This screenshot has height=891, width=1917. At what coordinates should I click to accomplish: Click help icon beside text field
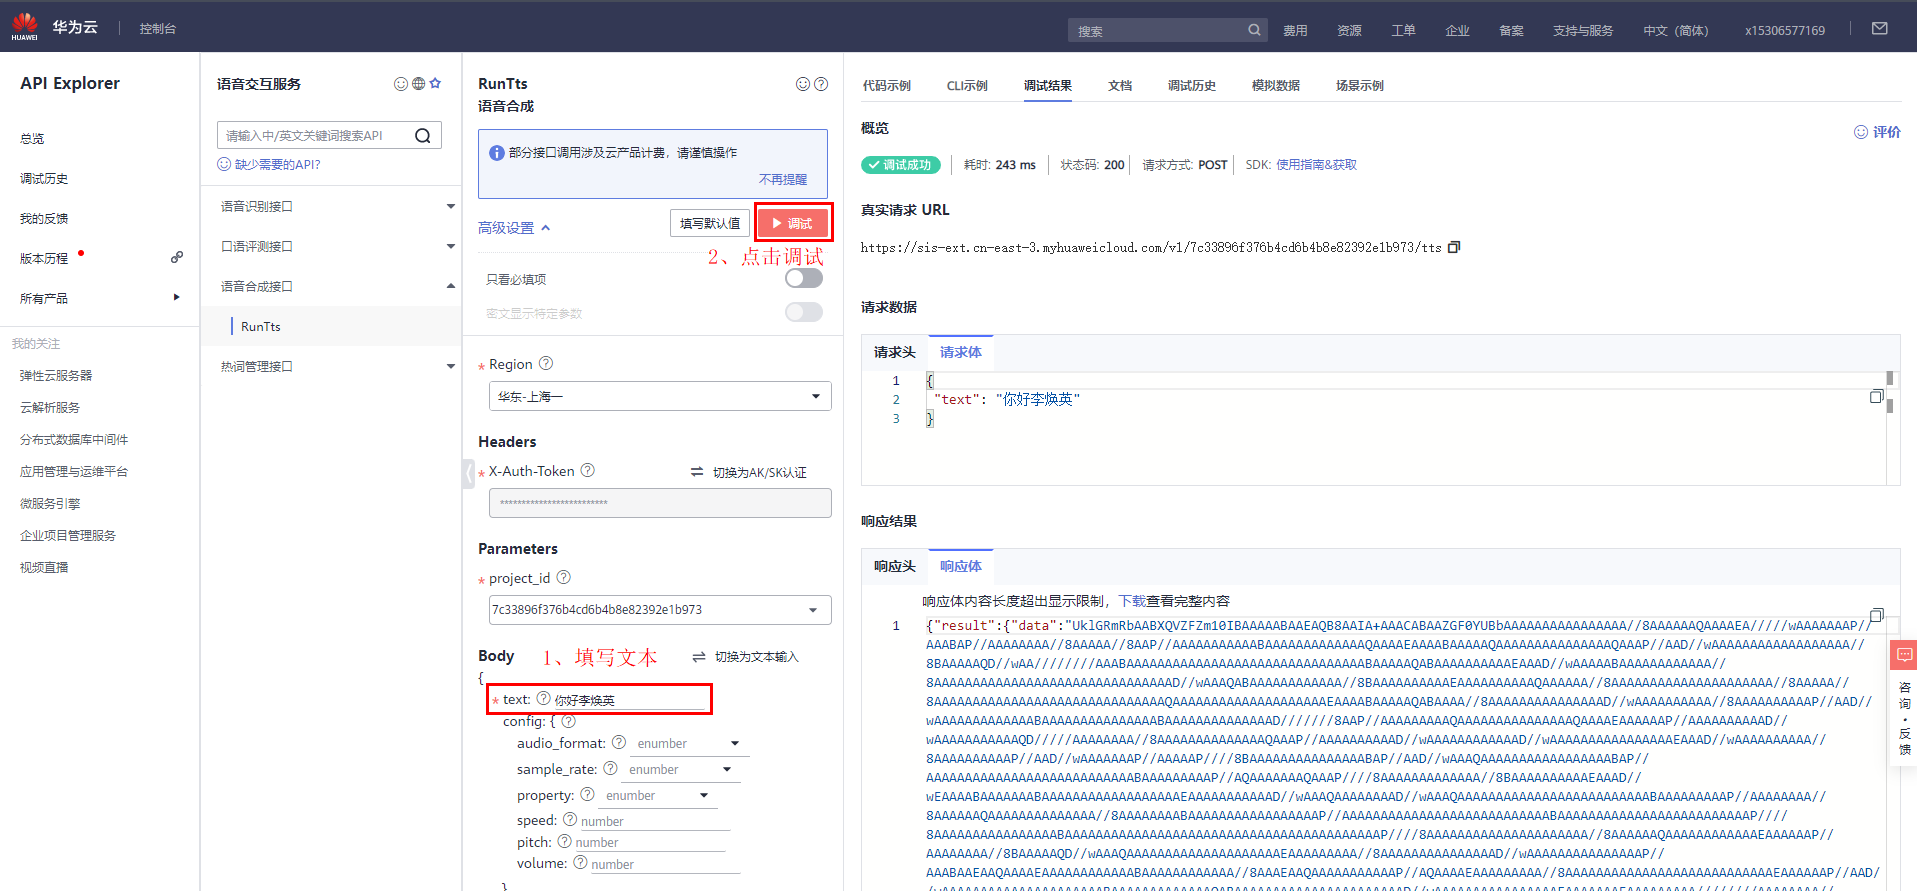[544, 698]
